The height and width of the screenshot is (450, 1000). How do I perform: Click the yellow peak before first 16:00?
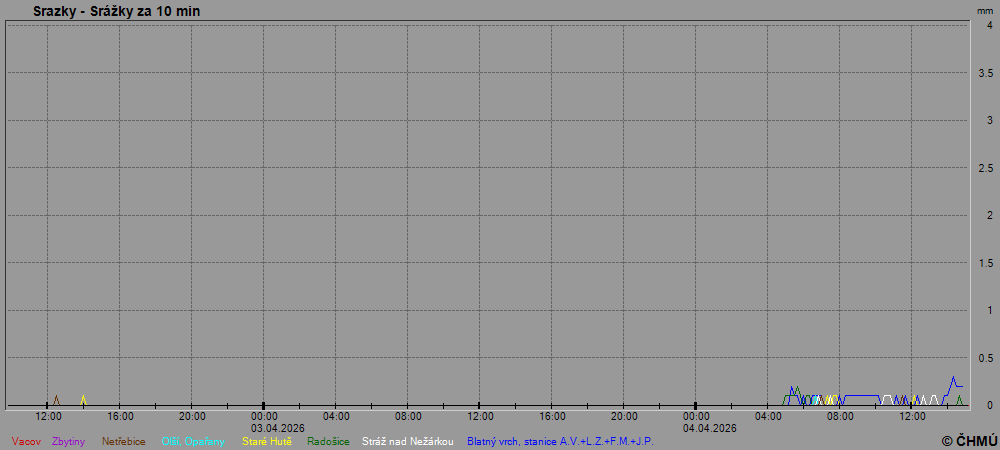click(x=83, y=397)
